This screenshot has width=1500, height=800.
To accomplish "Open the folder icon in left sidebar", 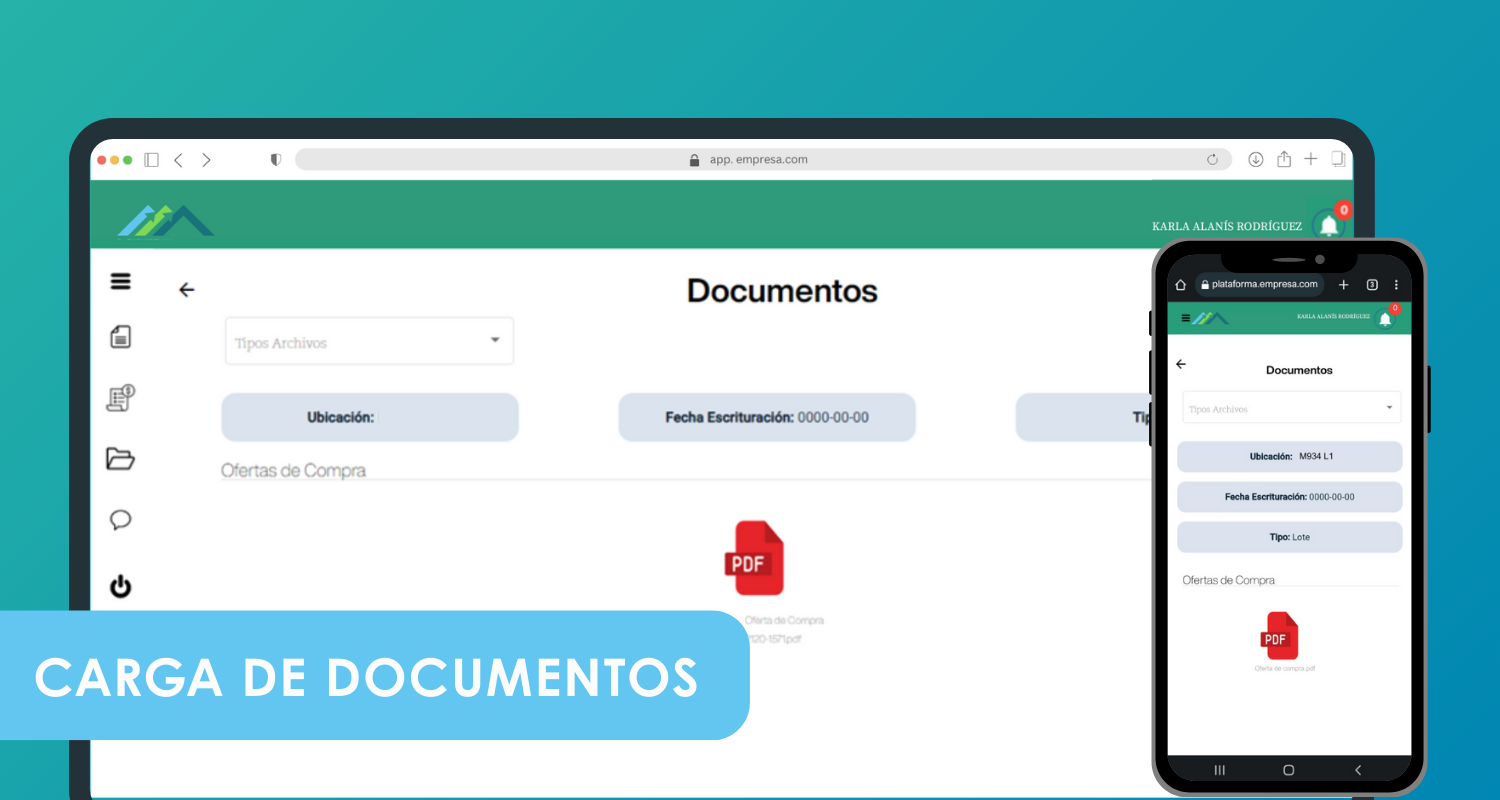I will pos(121,459).
